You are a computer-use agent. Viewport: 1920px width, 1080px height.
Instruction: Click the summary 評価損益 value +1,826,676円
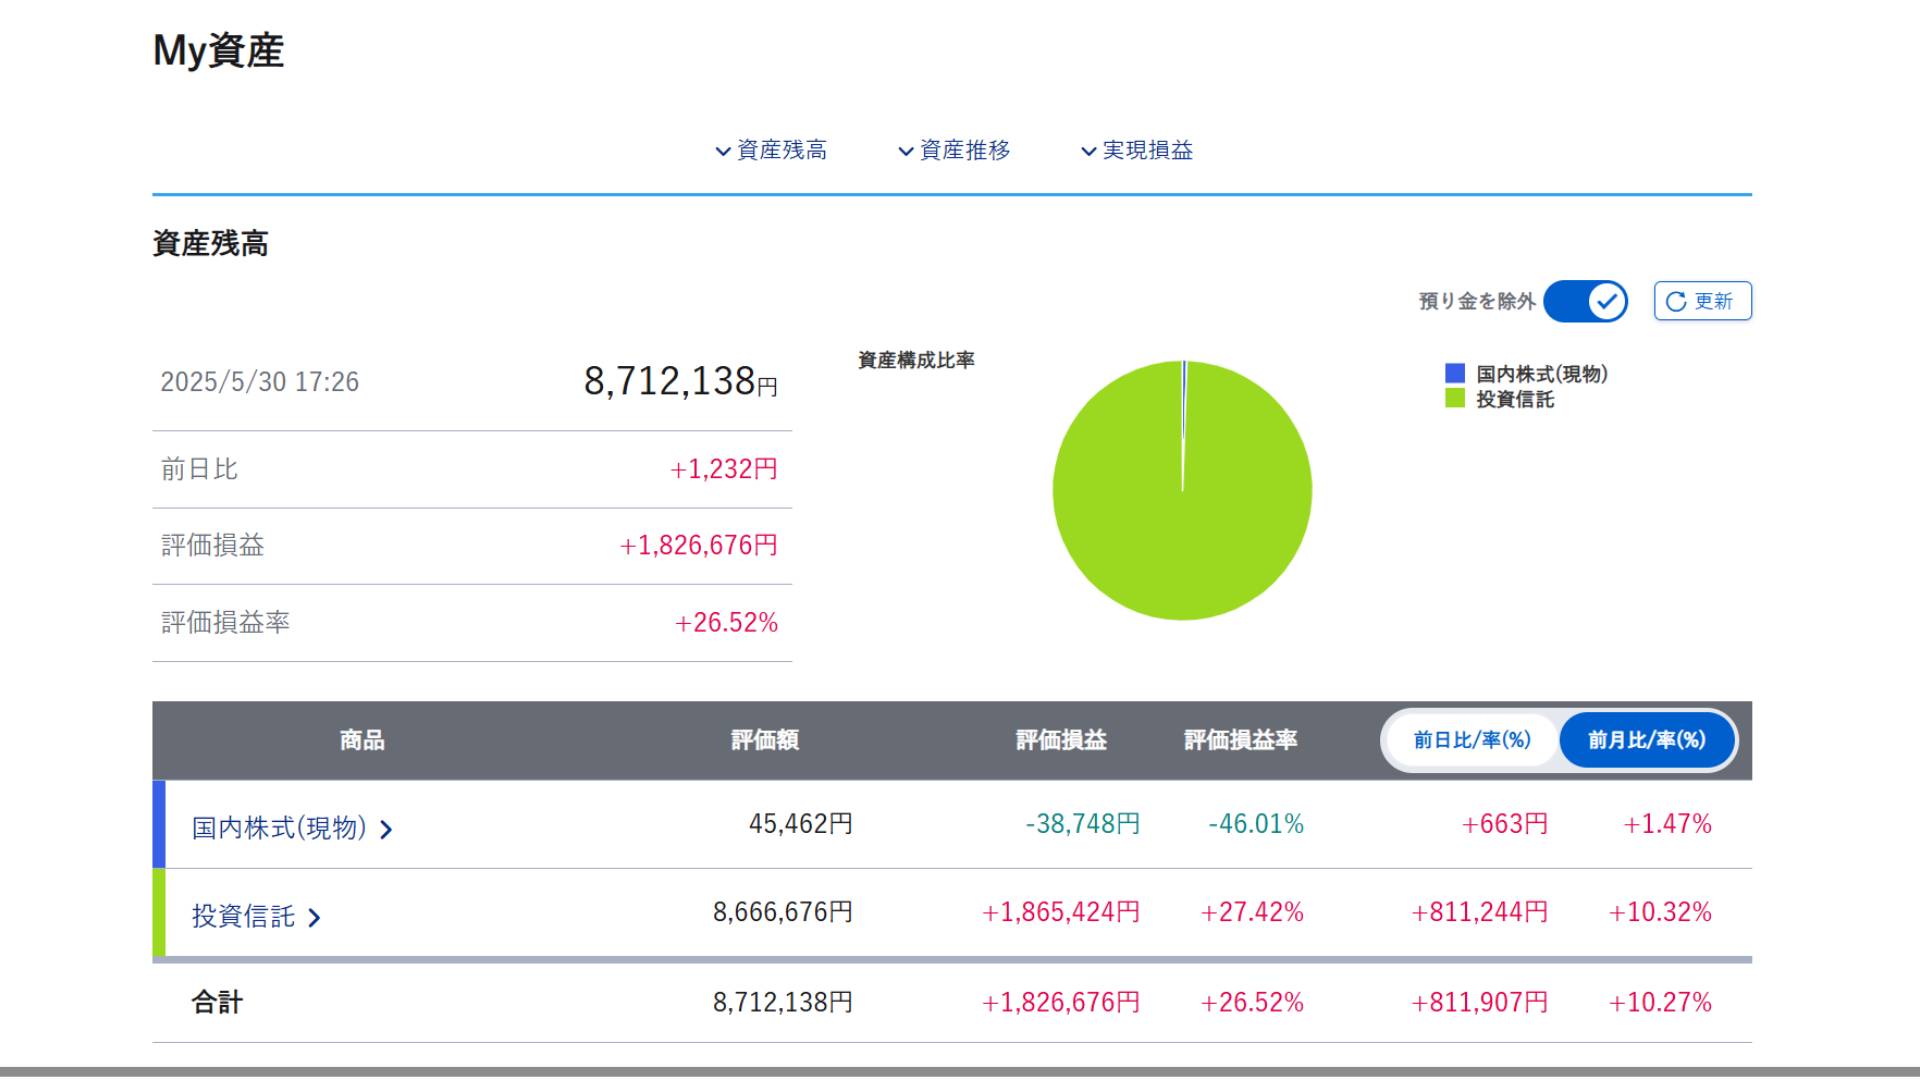[x=698, y=545]
